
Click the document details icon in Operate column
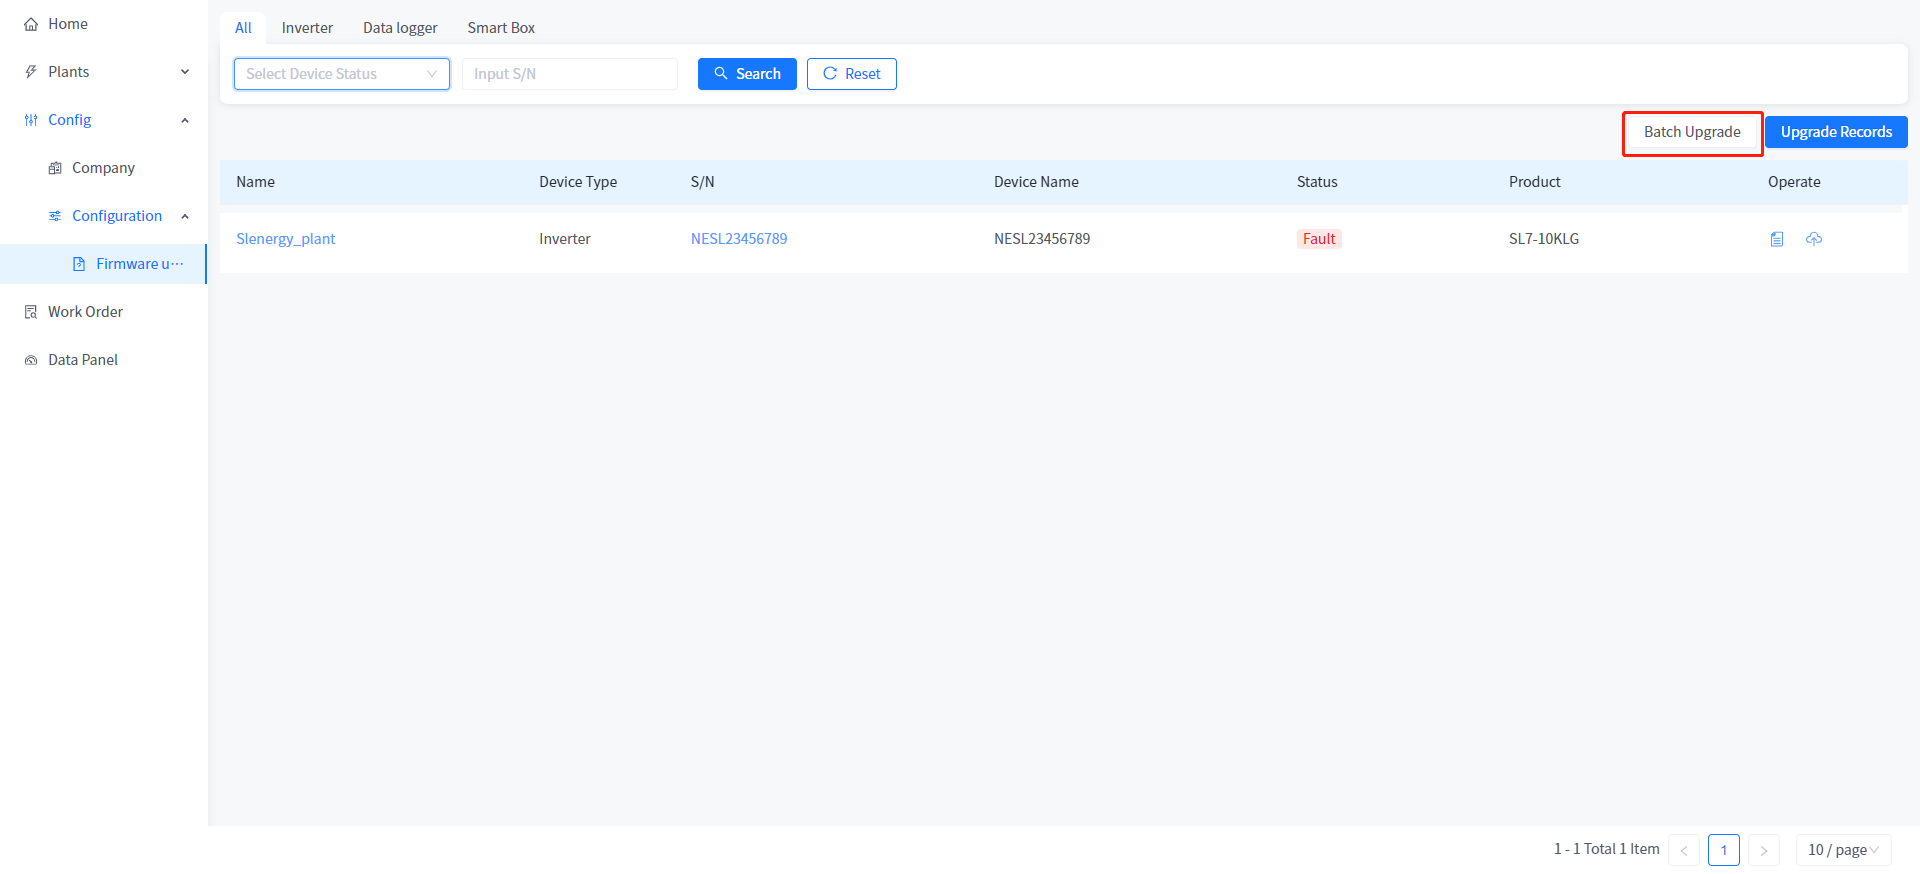point(1777,239)
